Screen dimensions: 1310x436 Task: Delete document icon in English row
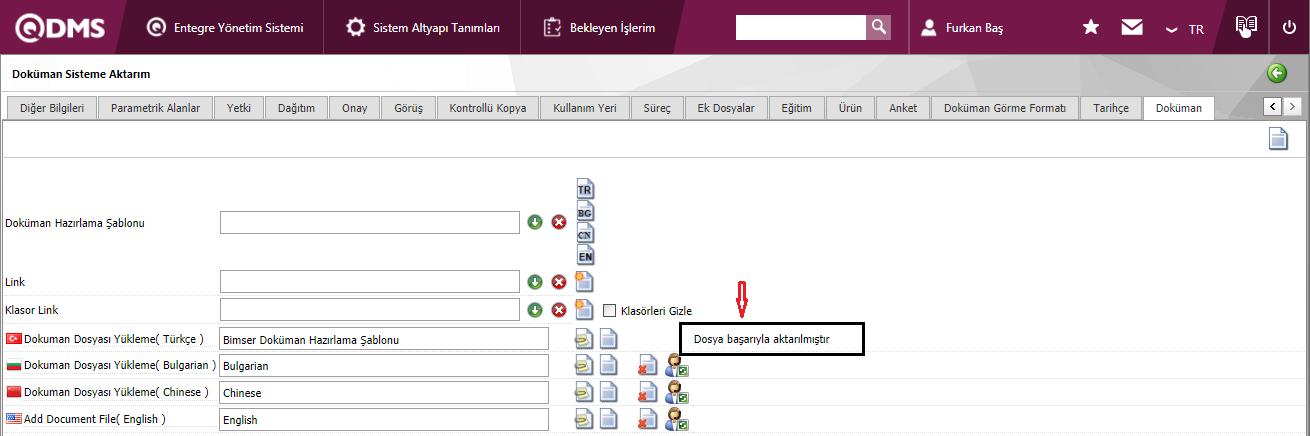pos(648,420)
